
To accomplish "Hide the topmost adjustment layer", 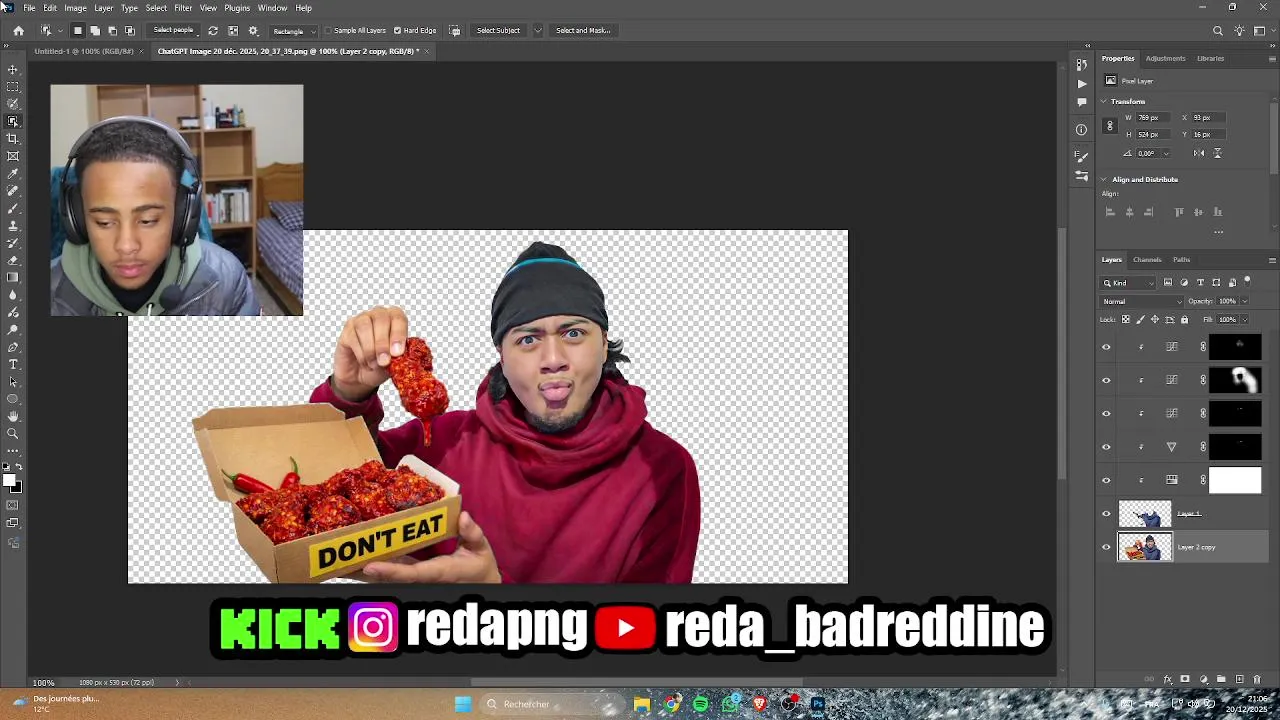I will pos(1106,347).
